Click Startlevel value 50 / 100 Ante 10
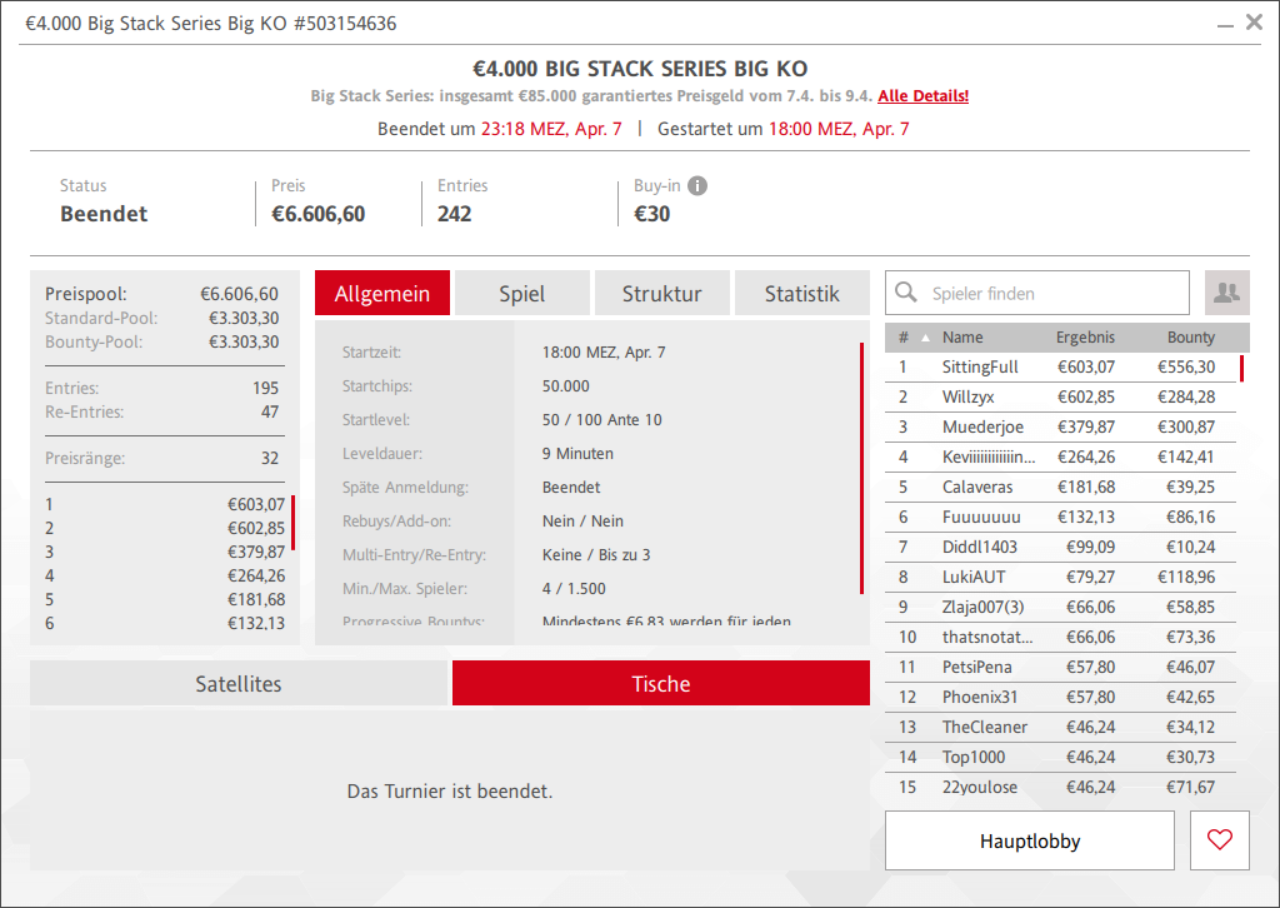 coord(602,420)
